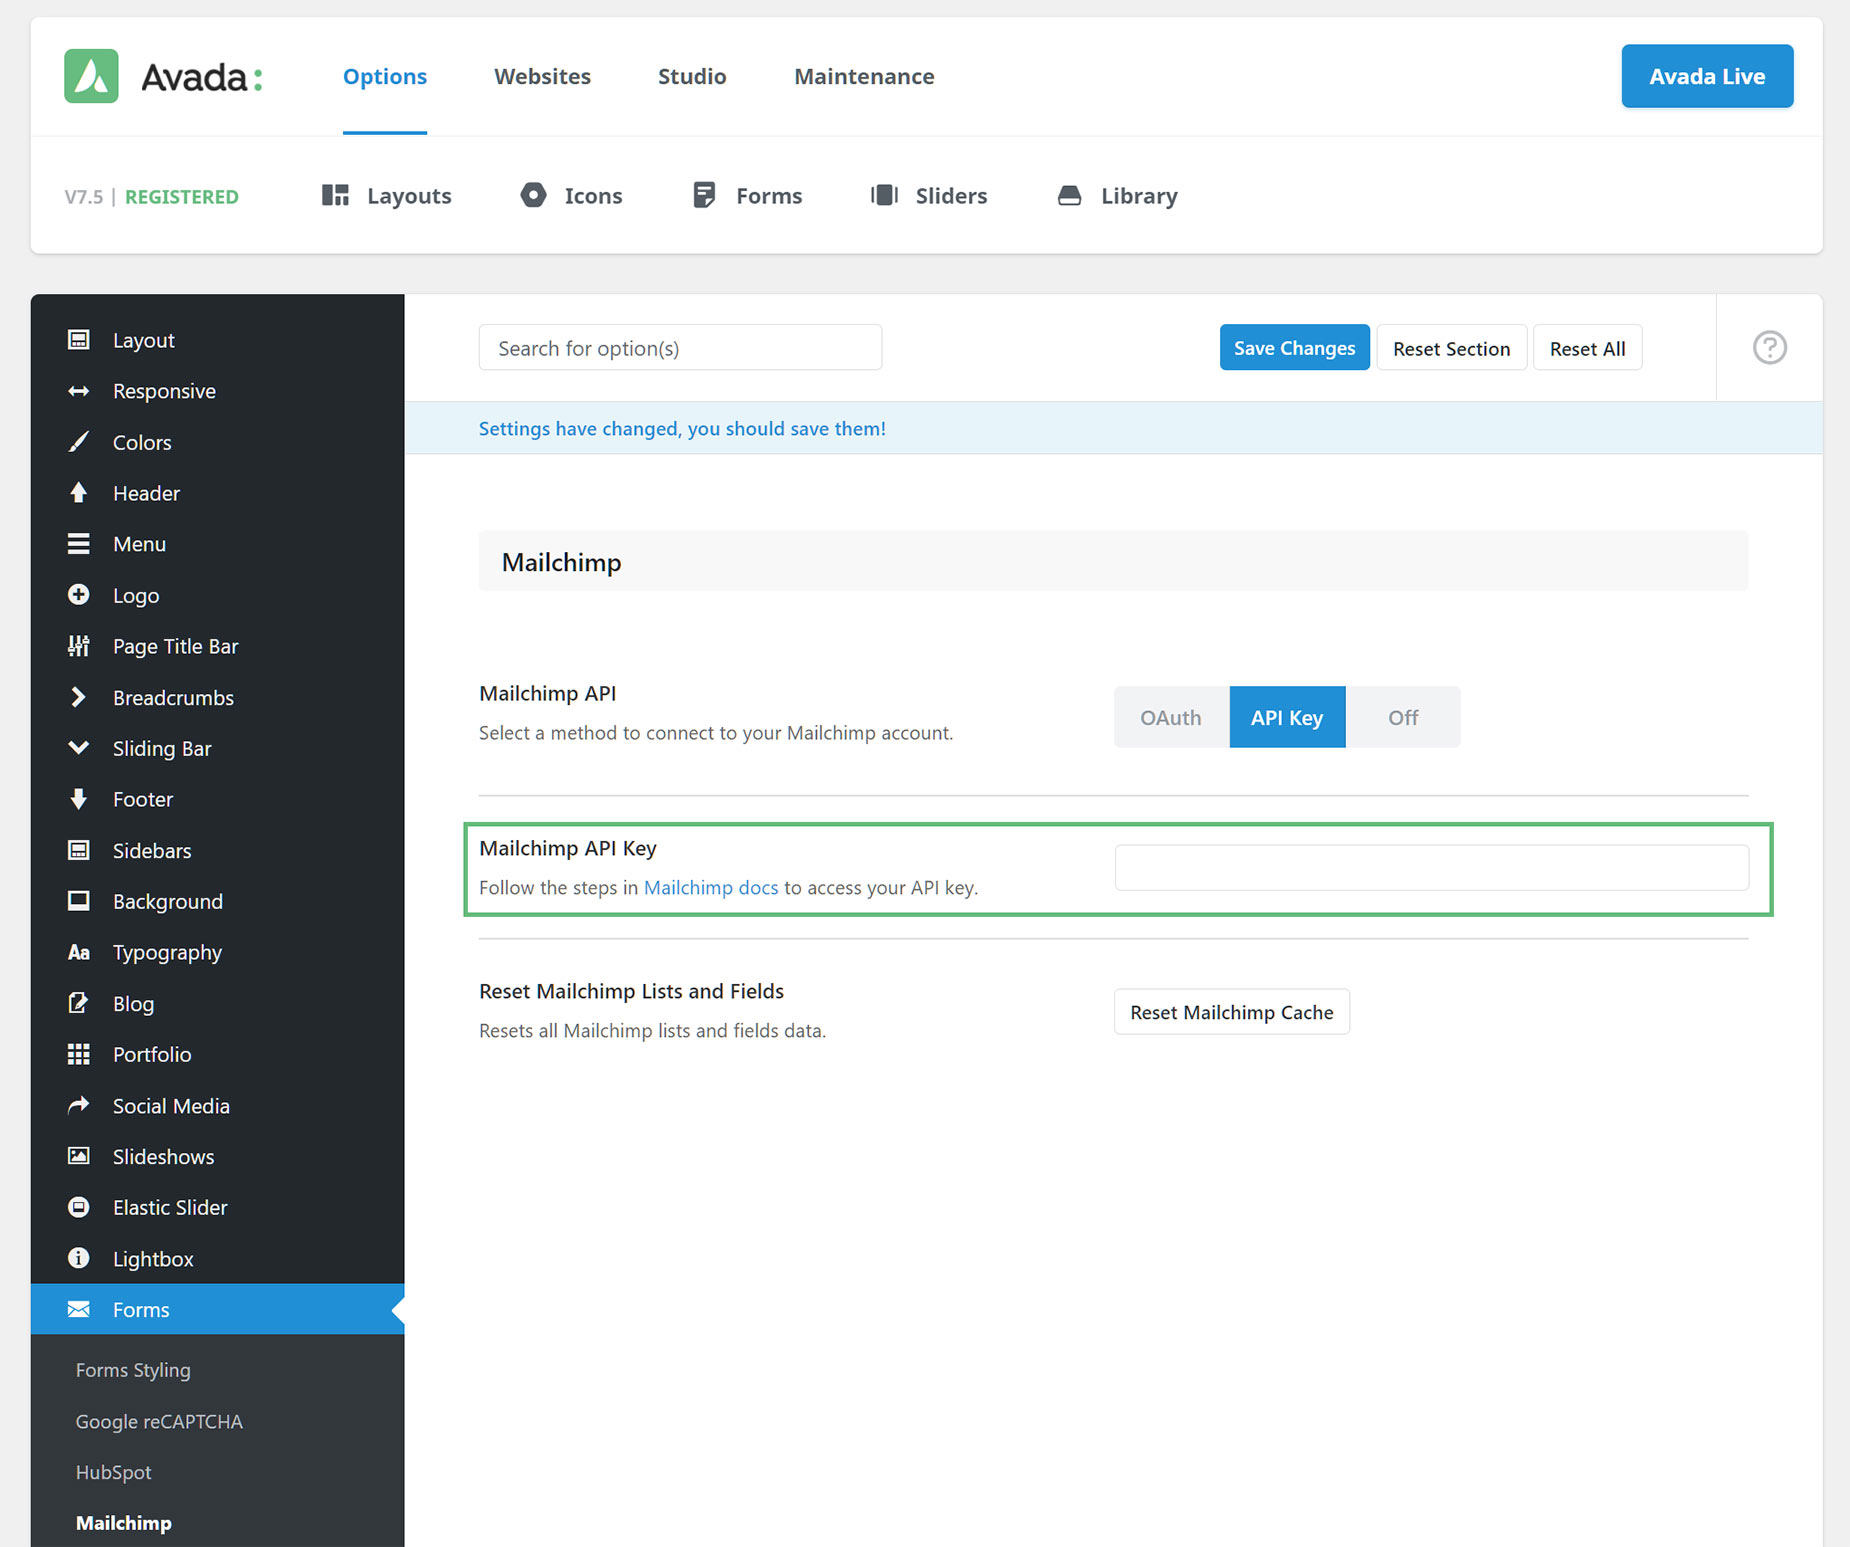Click the V7.5 version label
This screenshot has height=1547, width=1850.
tap(83, 197)
